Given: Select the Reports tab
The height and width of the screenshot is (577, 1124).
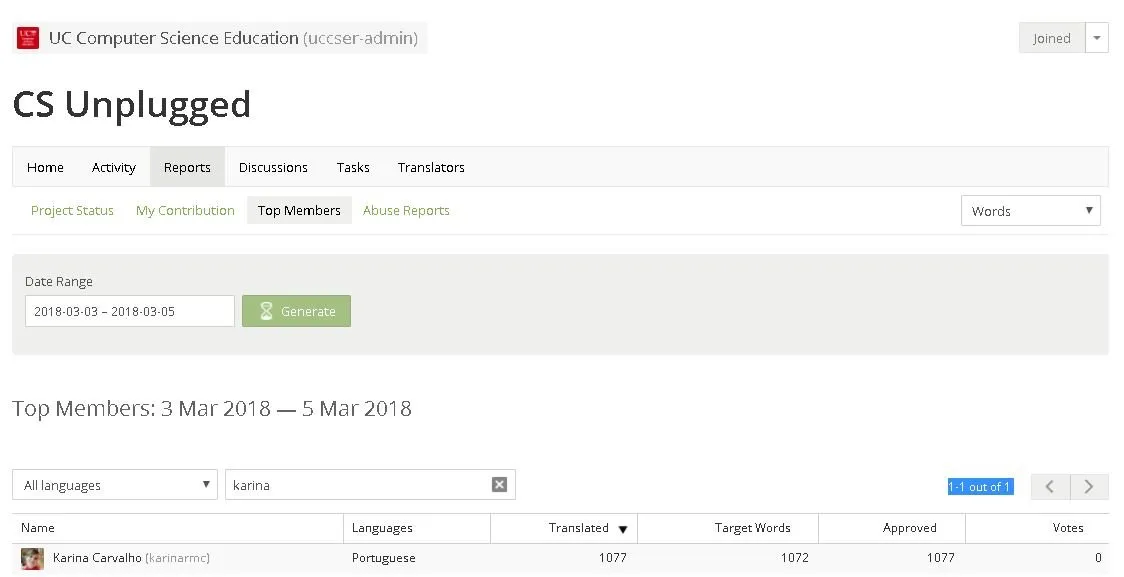Looking at the screenshot, I should 187,167.
